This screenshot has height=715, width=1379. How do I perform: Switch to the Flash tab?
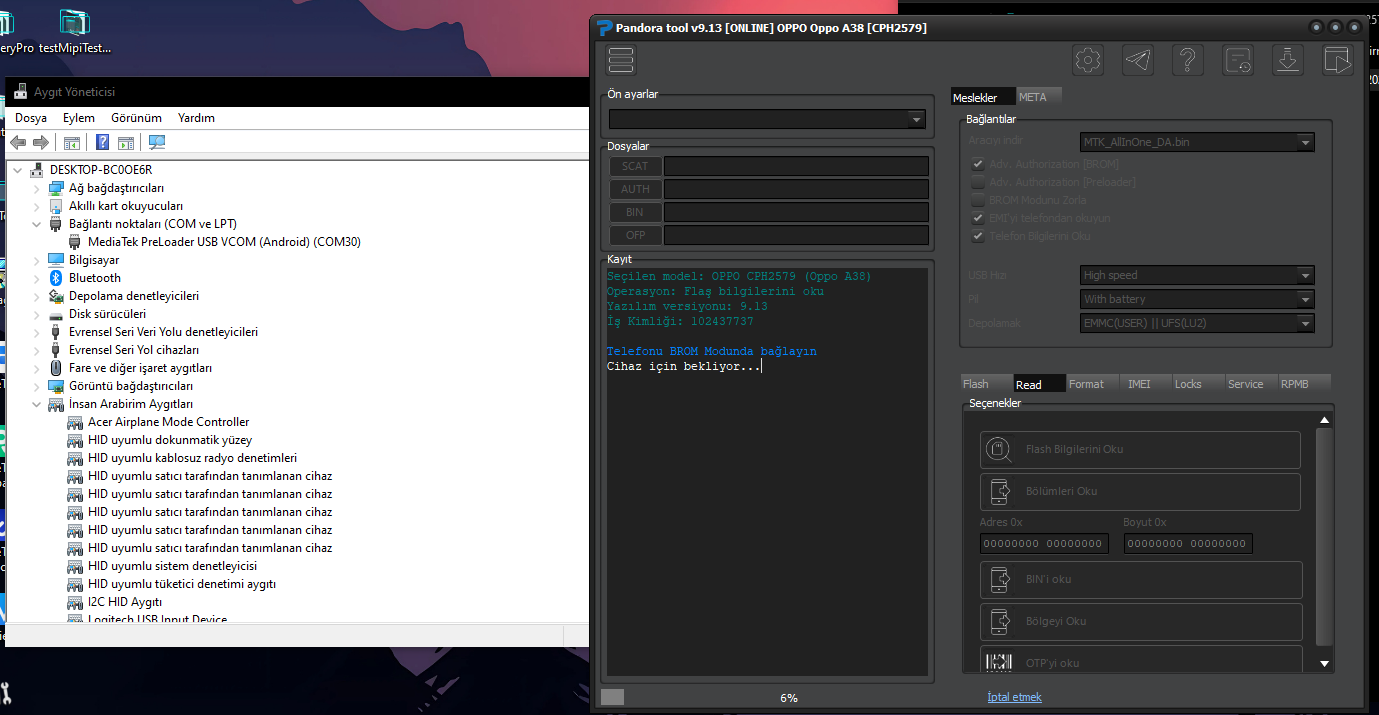point(985,384)
